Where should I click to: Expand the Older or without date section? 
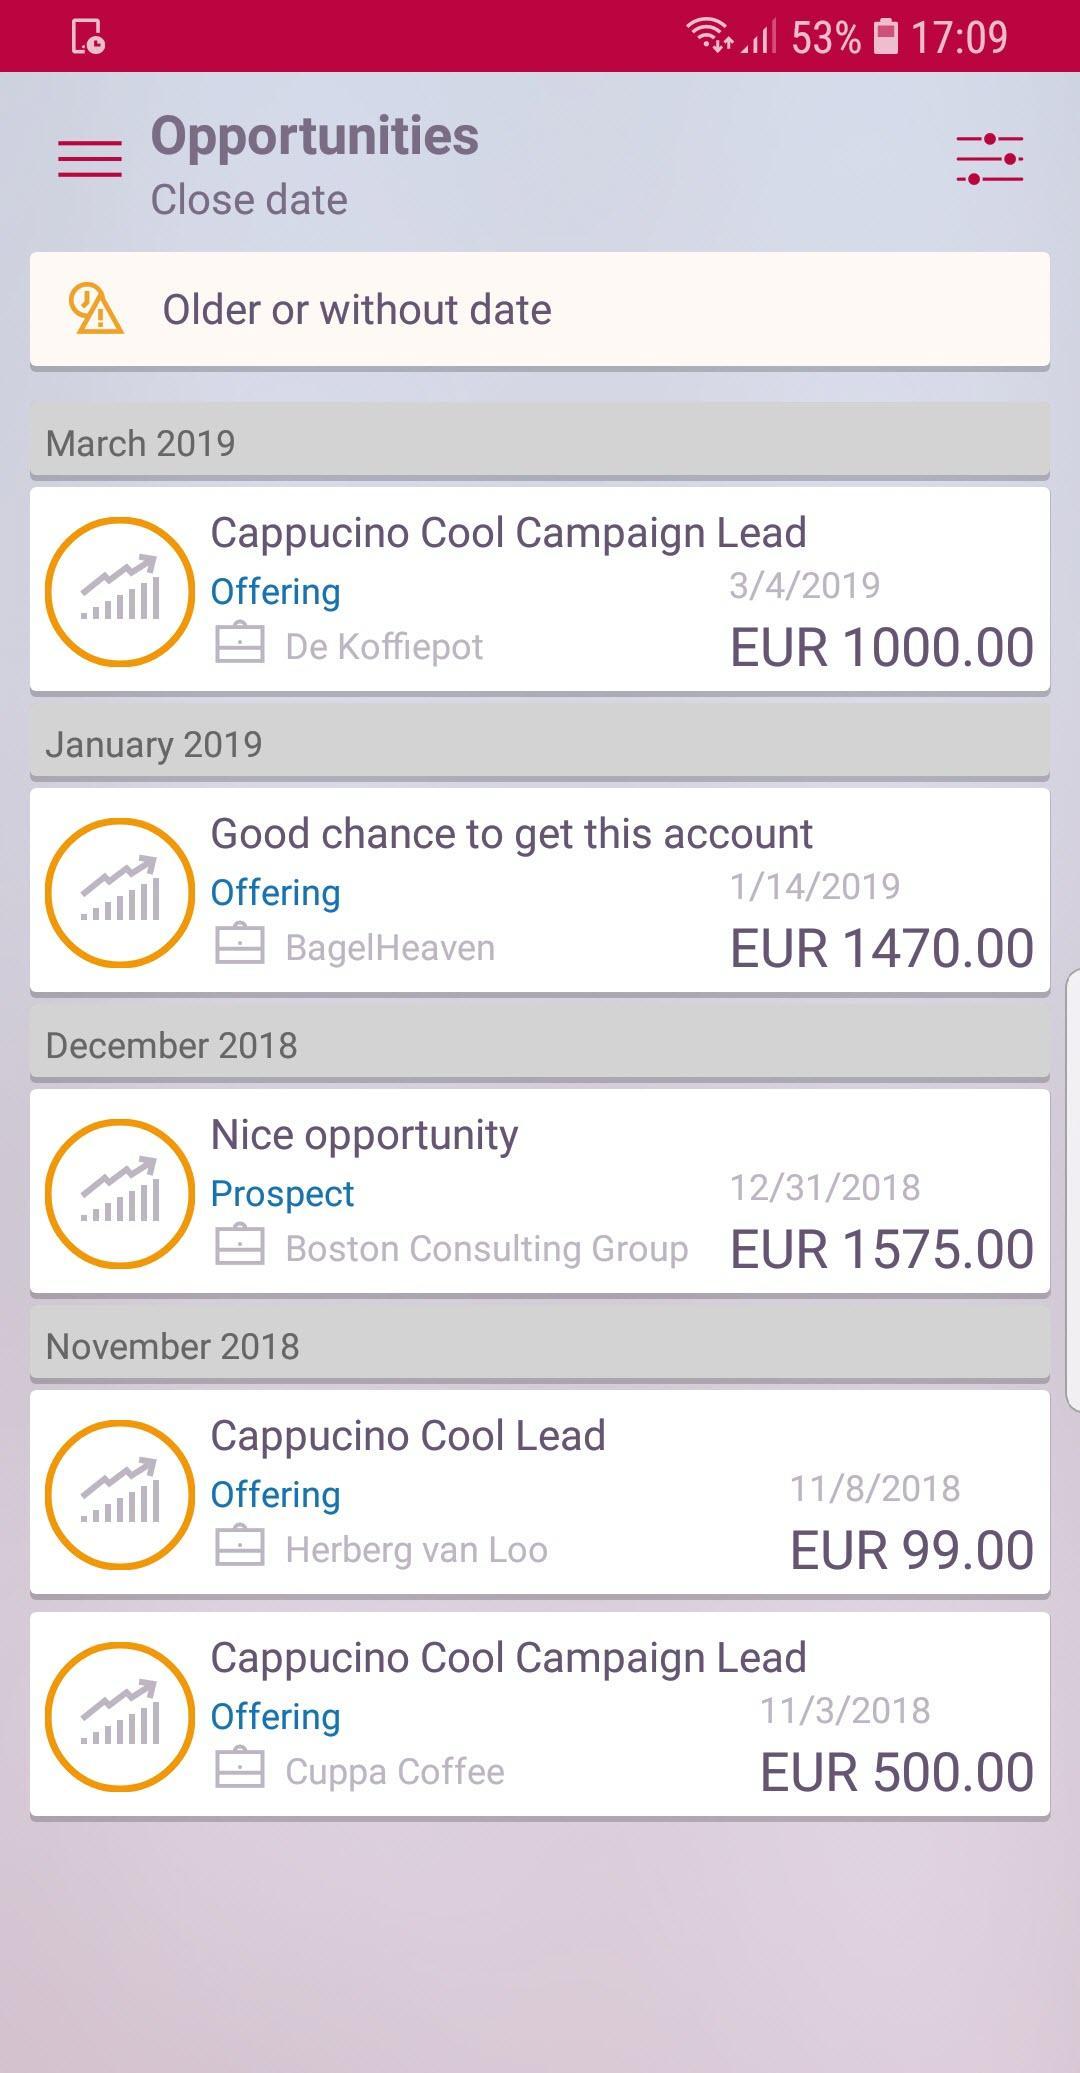coord(540,310)
